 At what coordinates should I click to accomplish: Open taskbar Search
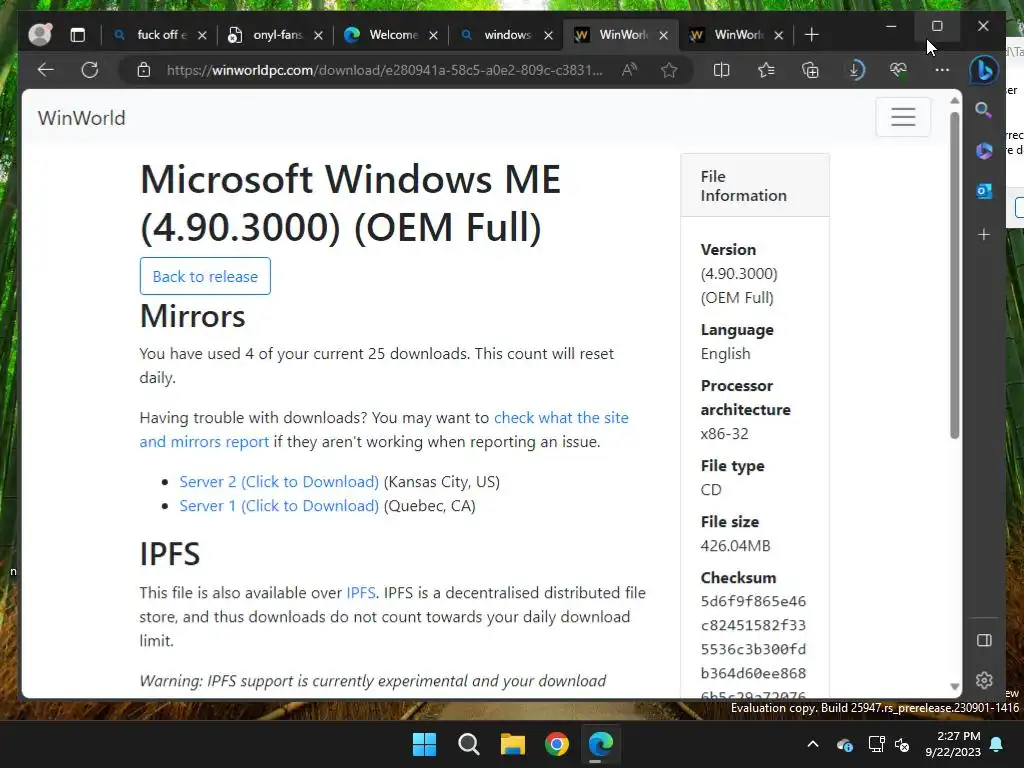point(468,744)
